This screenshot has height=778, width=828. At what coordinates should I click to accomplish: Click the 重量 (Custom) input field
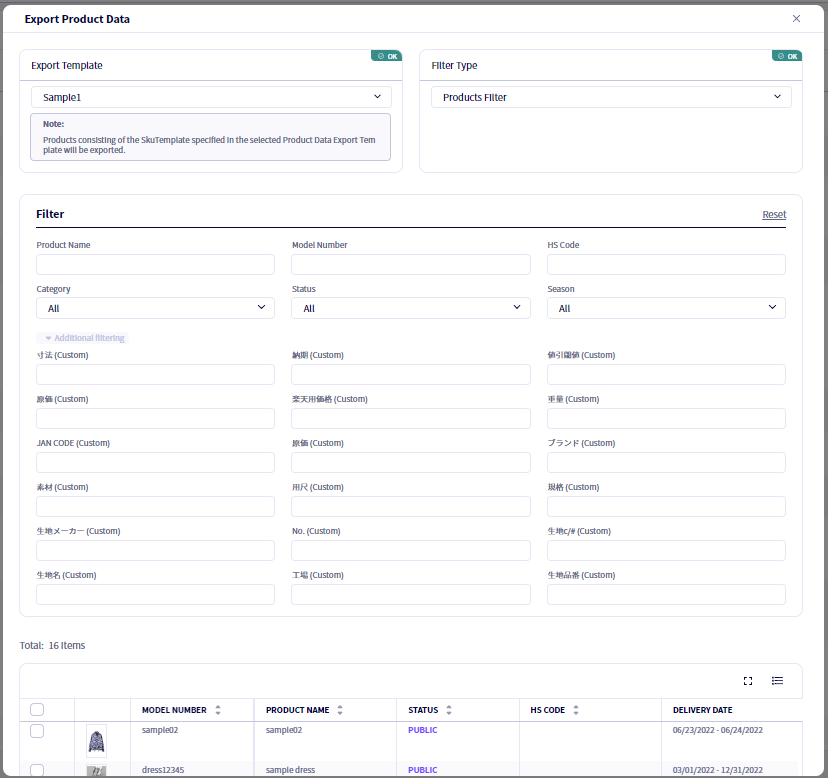coord(666,418)
